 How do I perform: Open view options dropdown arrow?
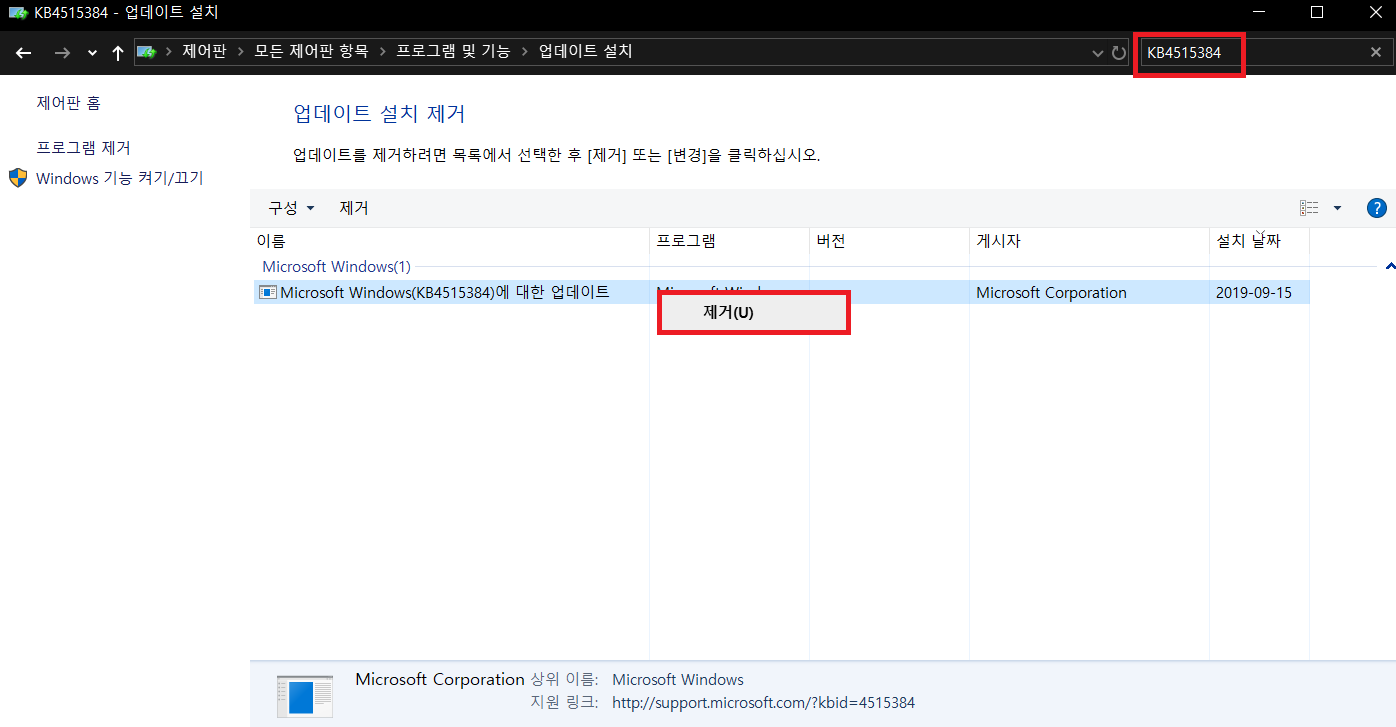tap(1337, 208)
